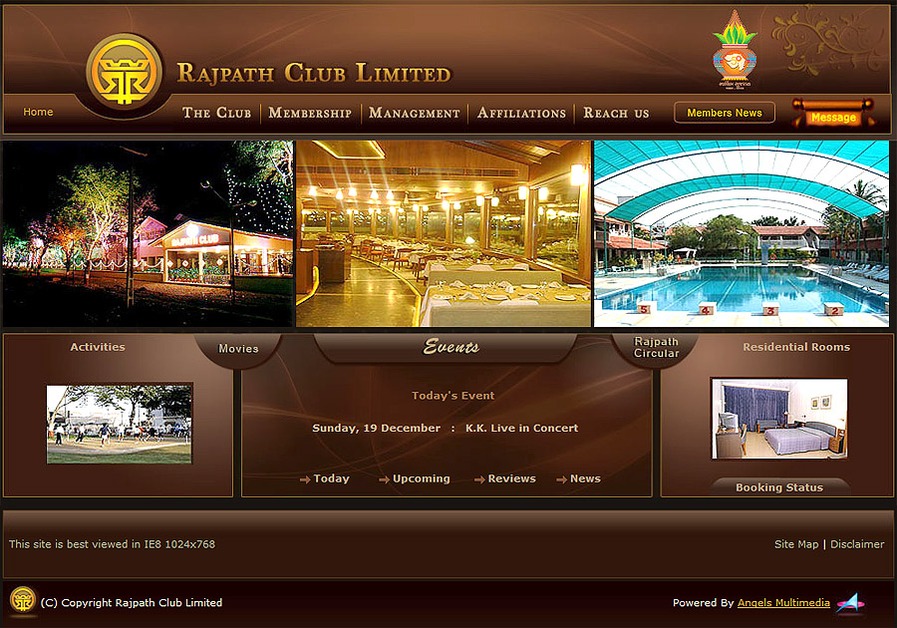The height and width of the screenshot is (628, 897).
Task: Click the arrow icon beside News
Action: point(562,479)
